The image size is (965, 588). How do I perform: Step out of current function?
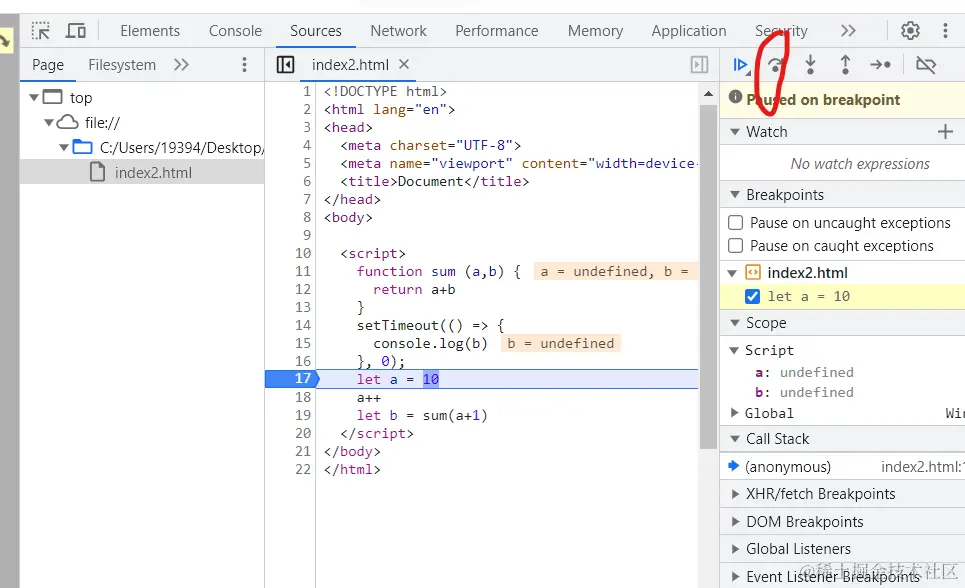(x=846, y=64)
